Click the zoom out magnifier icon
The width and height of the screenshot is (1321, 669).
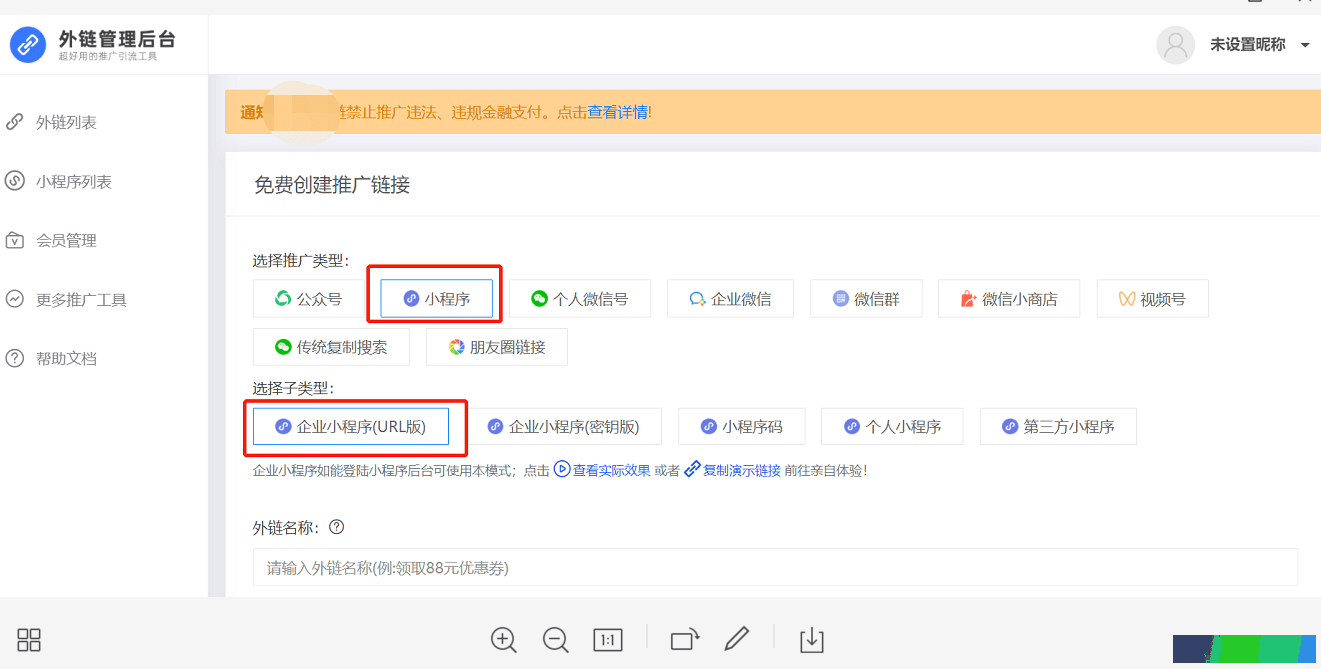[556, 640]
